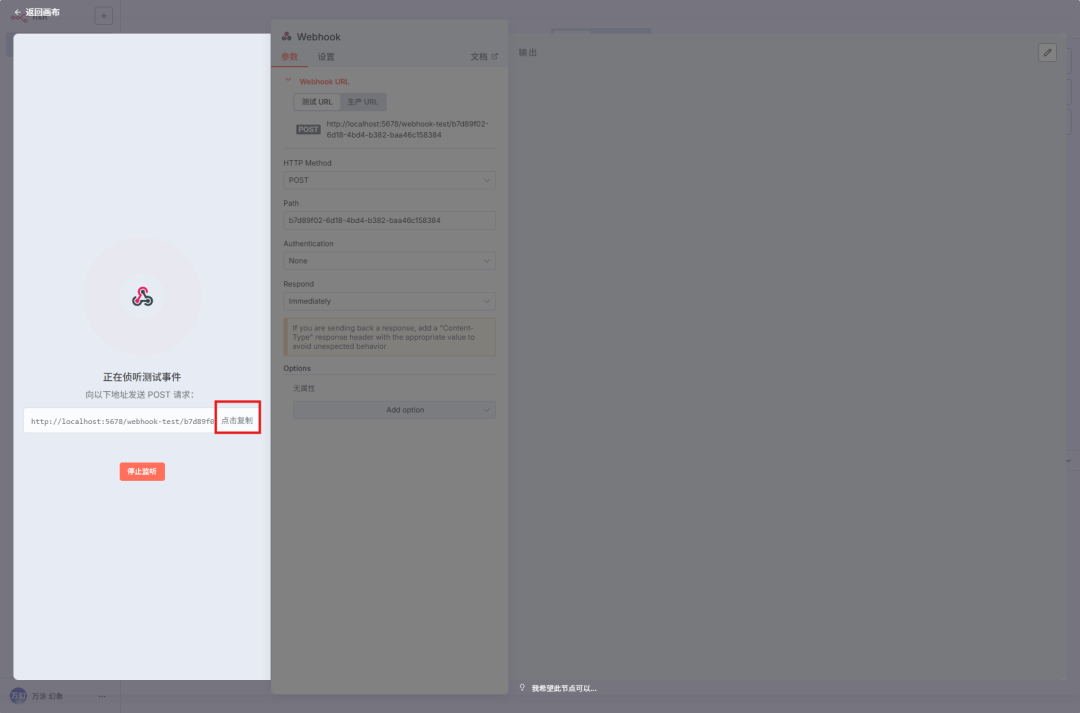The height and width of the screenshot is (713, 1080).
Task: Click the pencil edit icon in the output panel
Action: click(1047, 52)
